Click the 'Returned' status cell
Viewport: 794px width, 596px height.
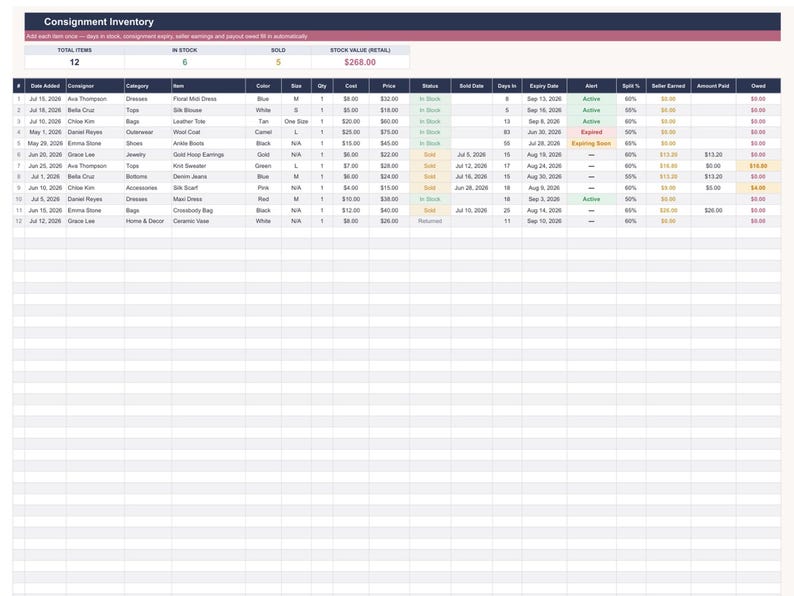click(430, 221)
